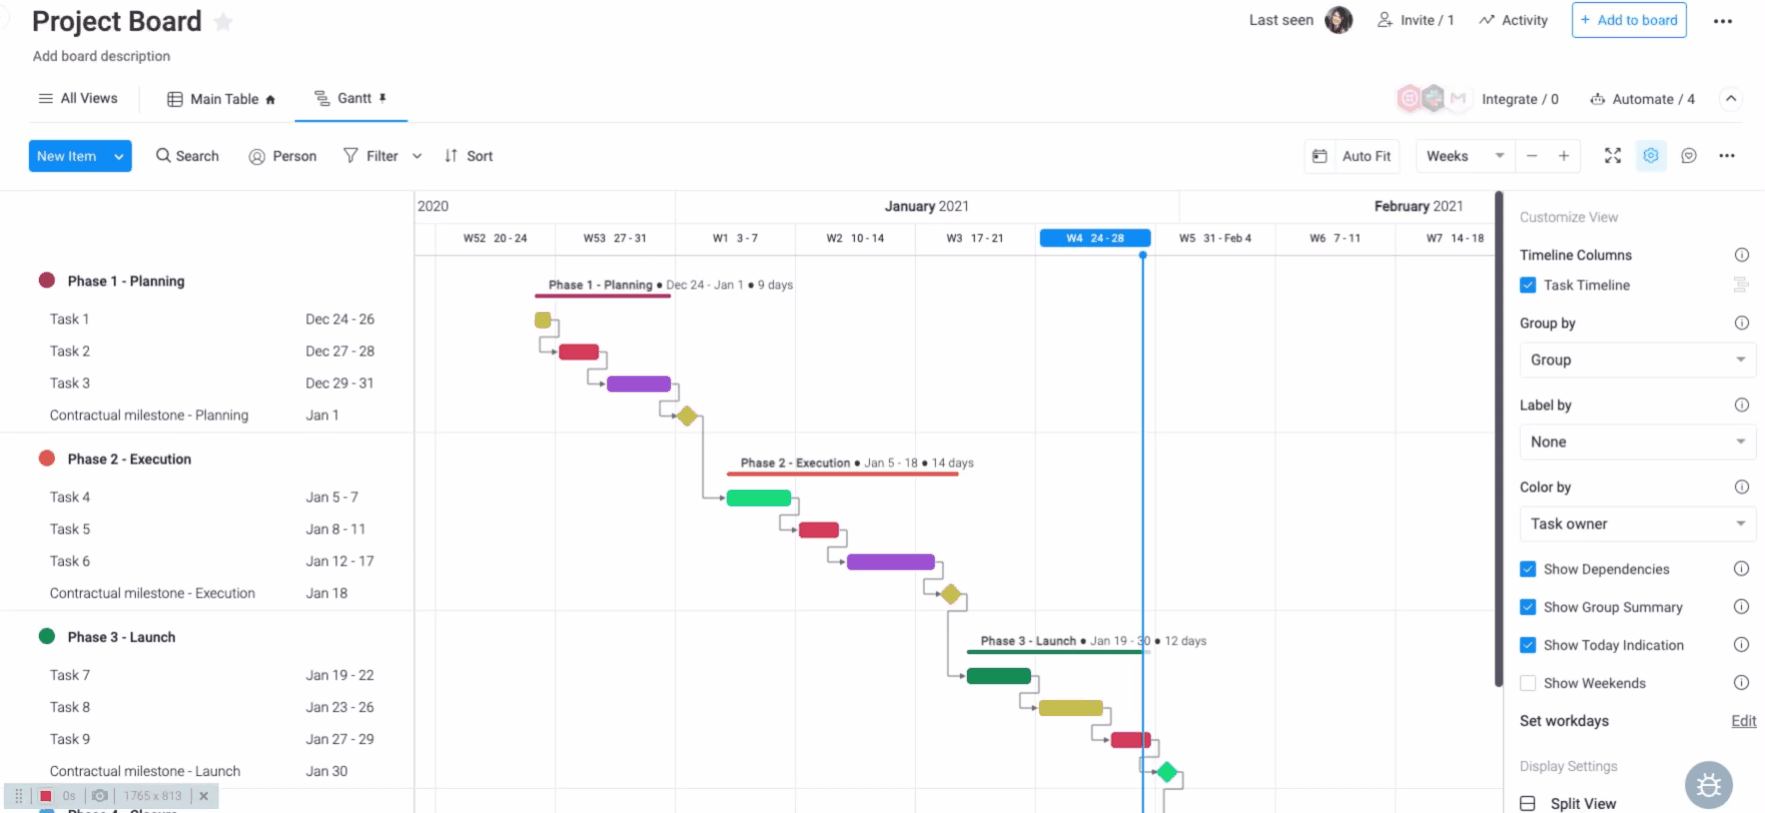This screenshot has height=813, width=1765.
Task: Filter by Person
Action: 283,156
